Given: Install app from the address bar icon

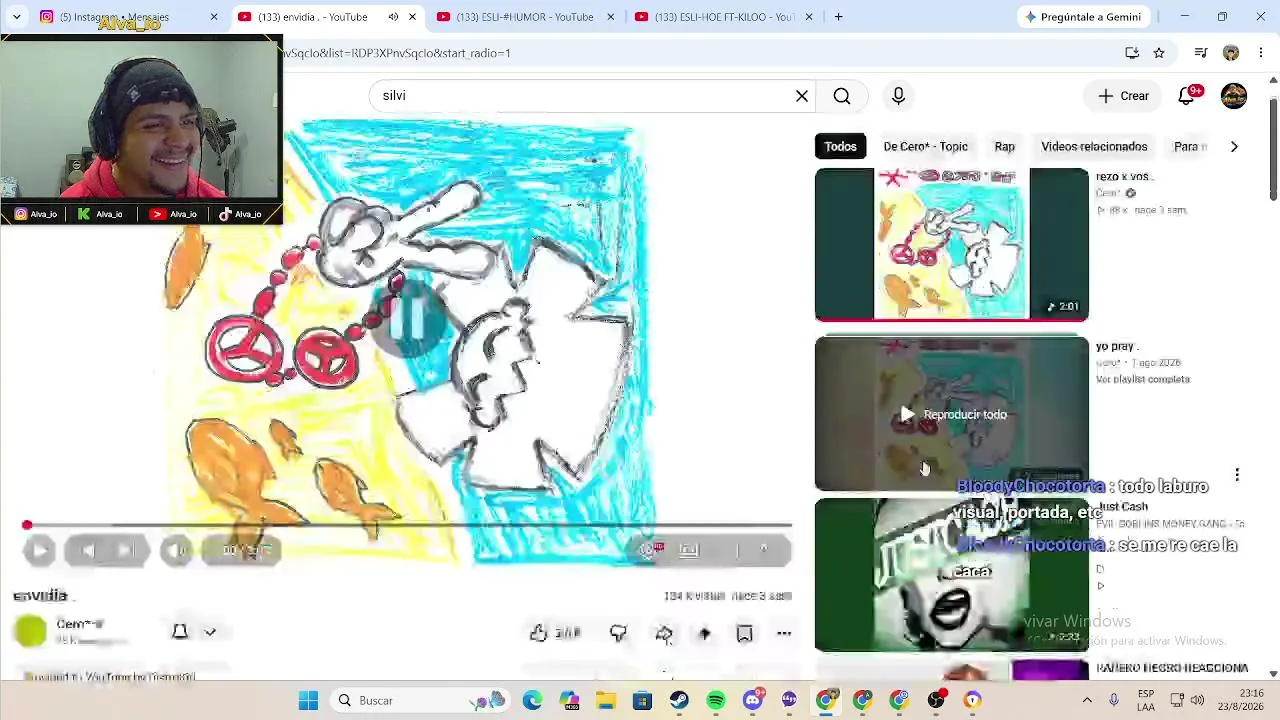Looking at the screenshot, I should [1132, 53].
